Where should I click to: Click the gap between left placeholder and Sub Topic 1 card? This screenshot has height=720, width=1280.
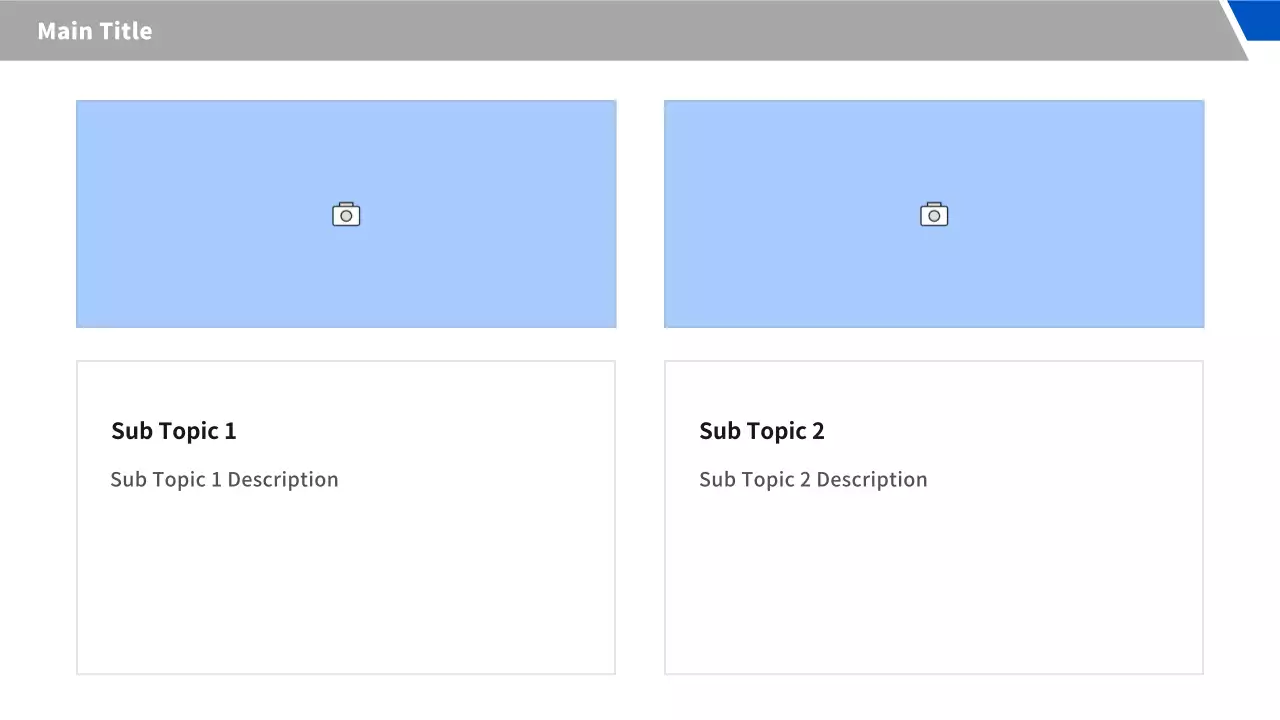[x=346, y=344]
